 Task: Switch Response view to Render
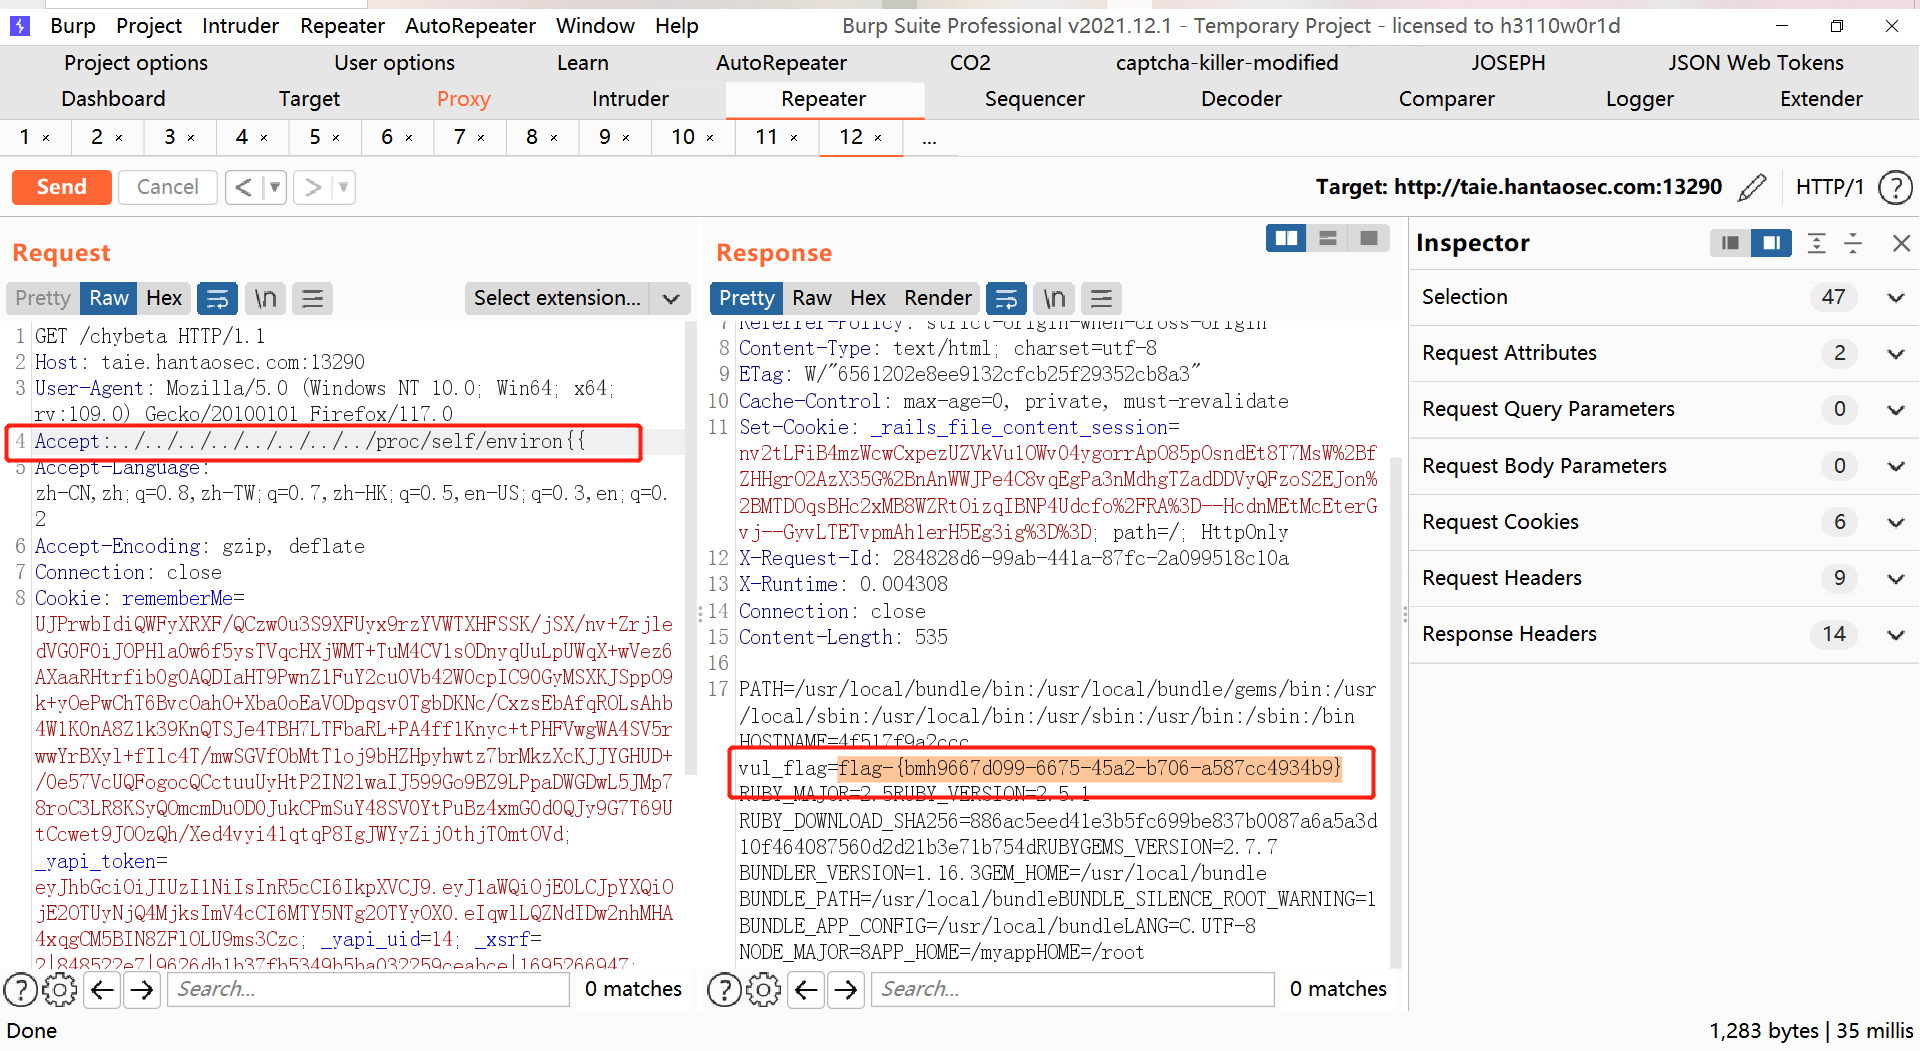[x=938, y=298]
